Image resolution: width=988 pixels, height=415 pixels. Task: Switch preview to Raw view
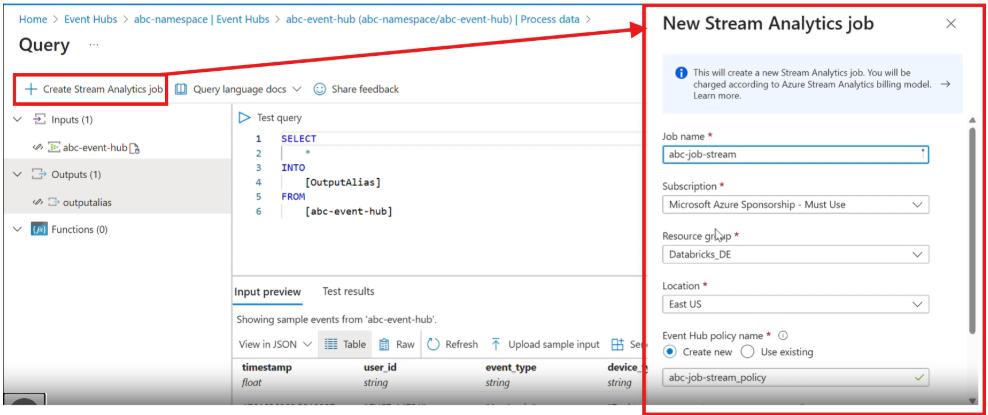(396, 344)
